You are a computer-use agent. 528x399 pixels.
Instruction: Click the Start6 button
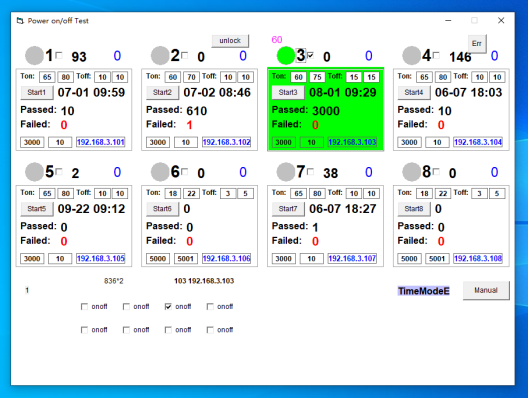pos(162,209)
